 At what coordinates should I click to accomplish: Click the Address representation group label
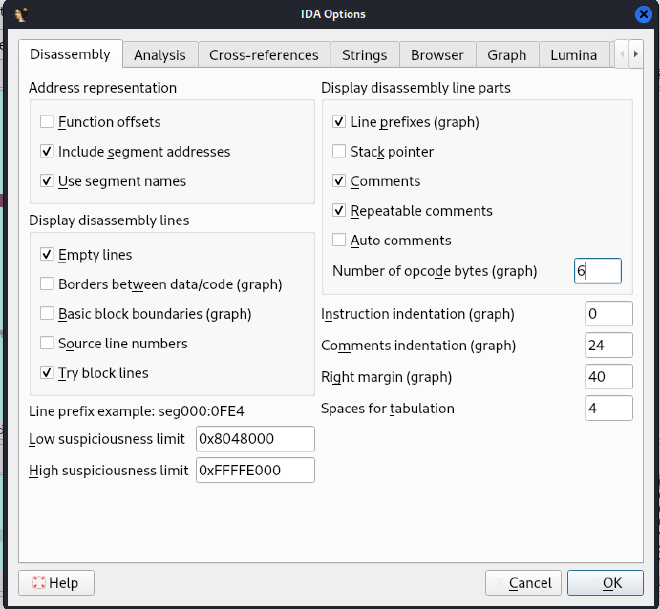[103, 88]
